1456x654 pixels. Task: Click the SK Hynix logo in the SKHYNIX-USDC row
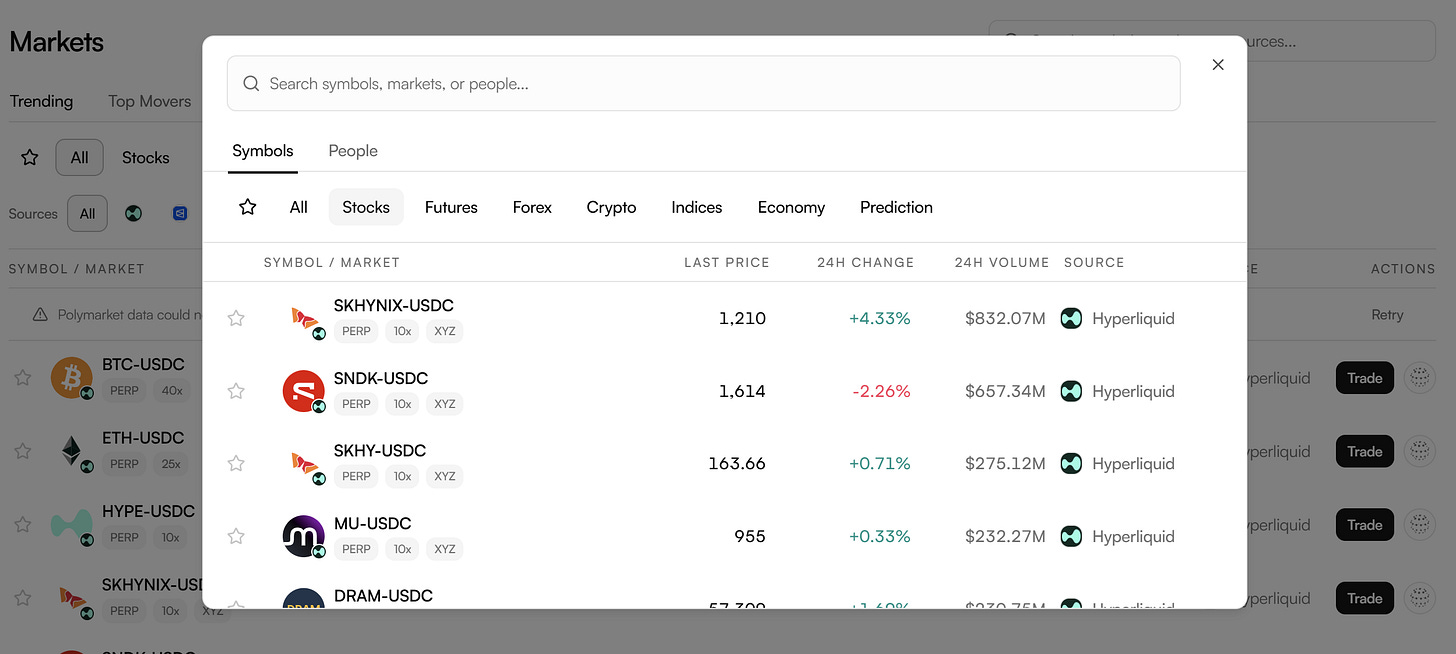pyautogui.click(x=304, y=318)
